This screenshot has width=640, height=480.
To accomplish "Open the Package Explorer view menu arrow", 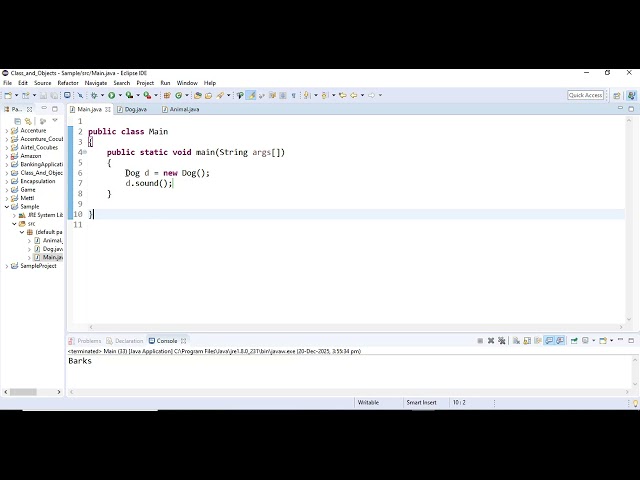I will pos(55,121).
